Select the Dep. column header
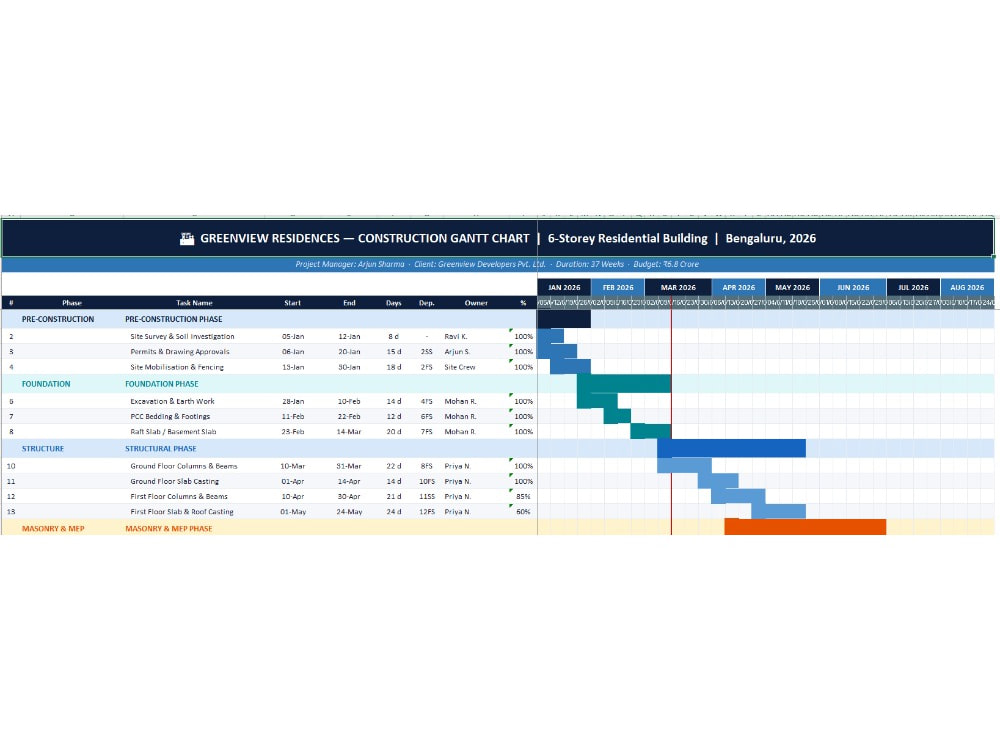Screen dimensions: 1000x750 [x=427, y=303]
